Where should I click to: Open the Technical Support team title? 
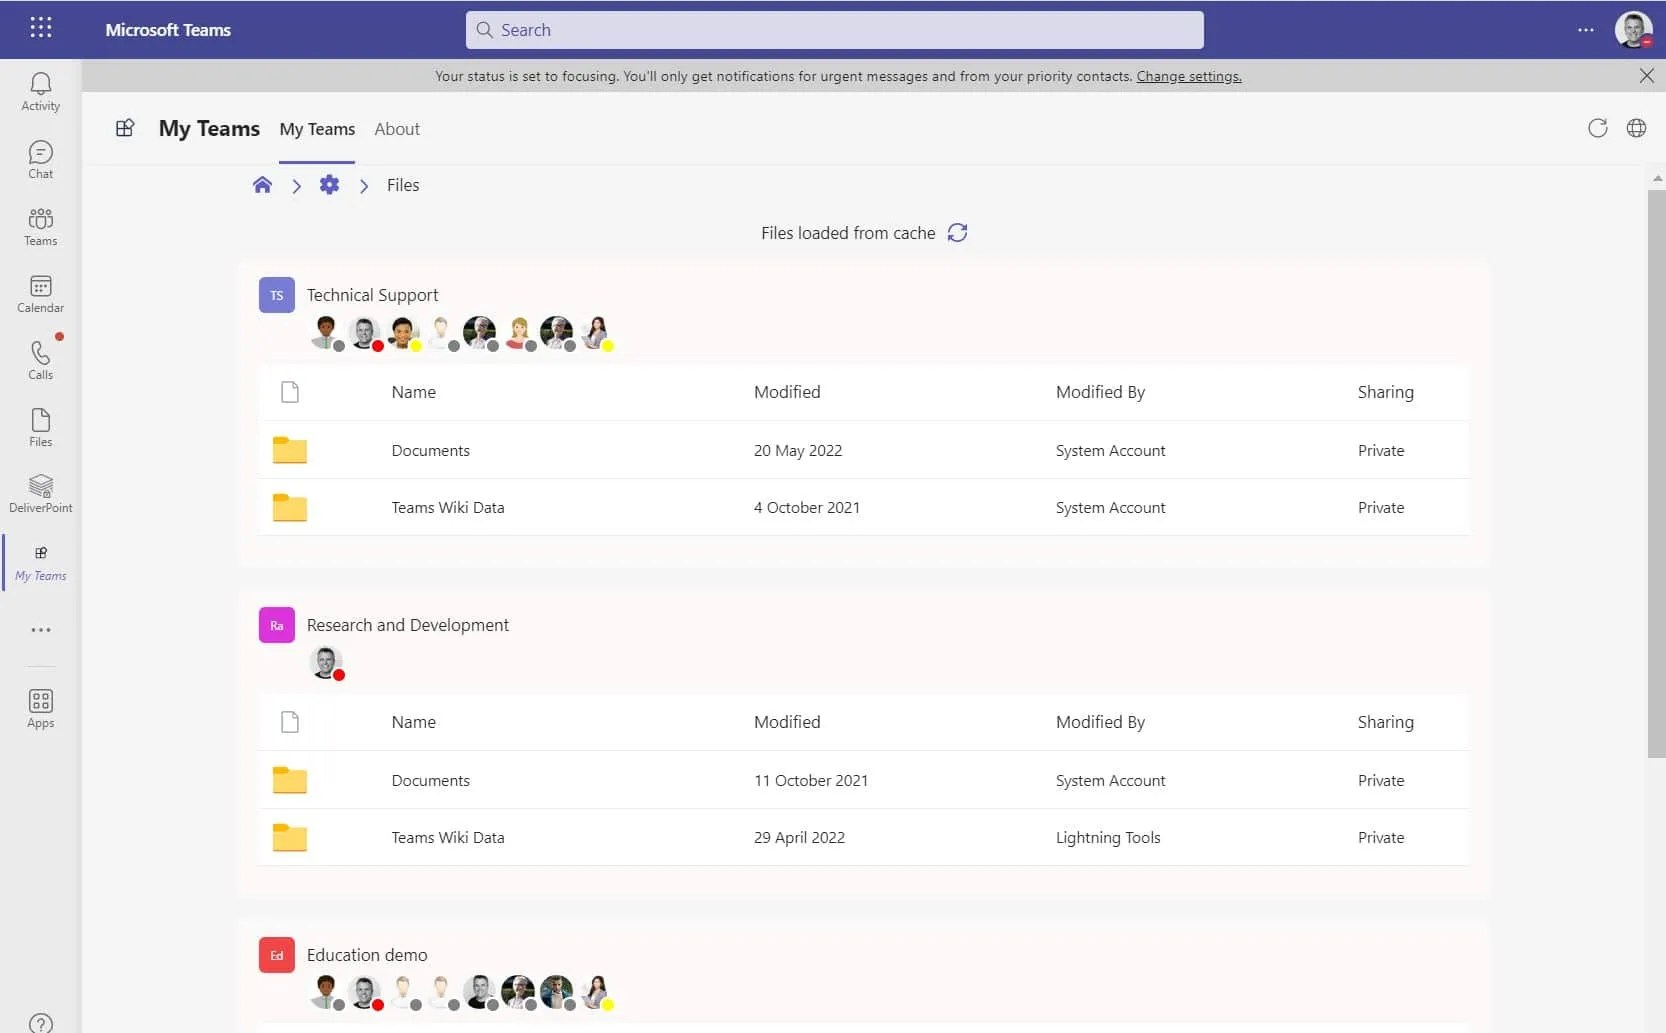pos(373,295)
